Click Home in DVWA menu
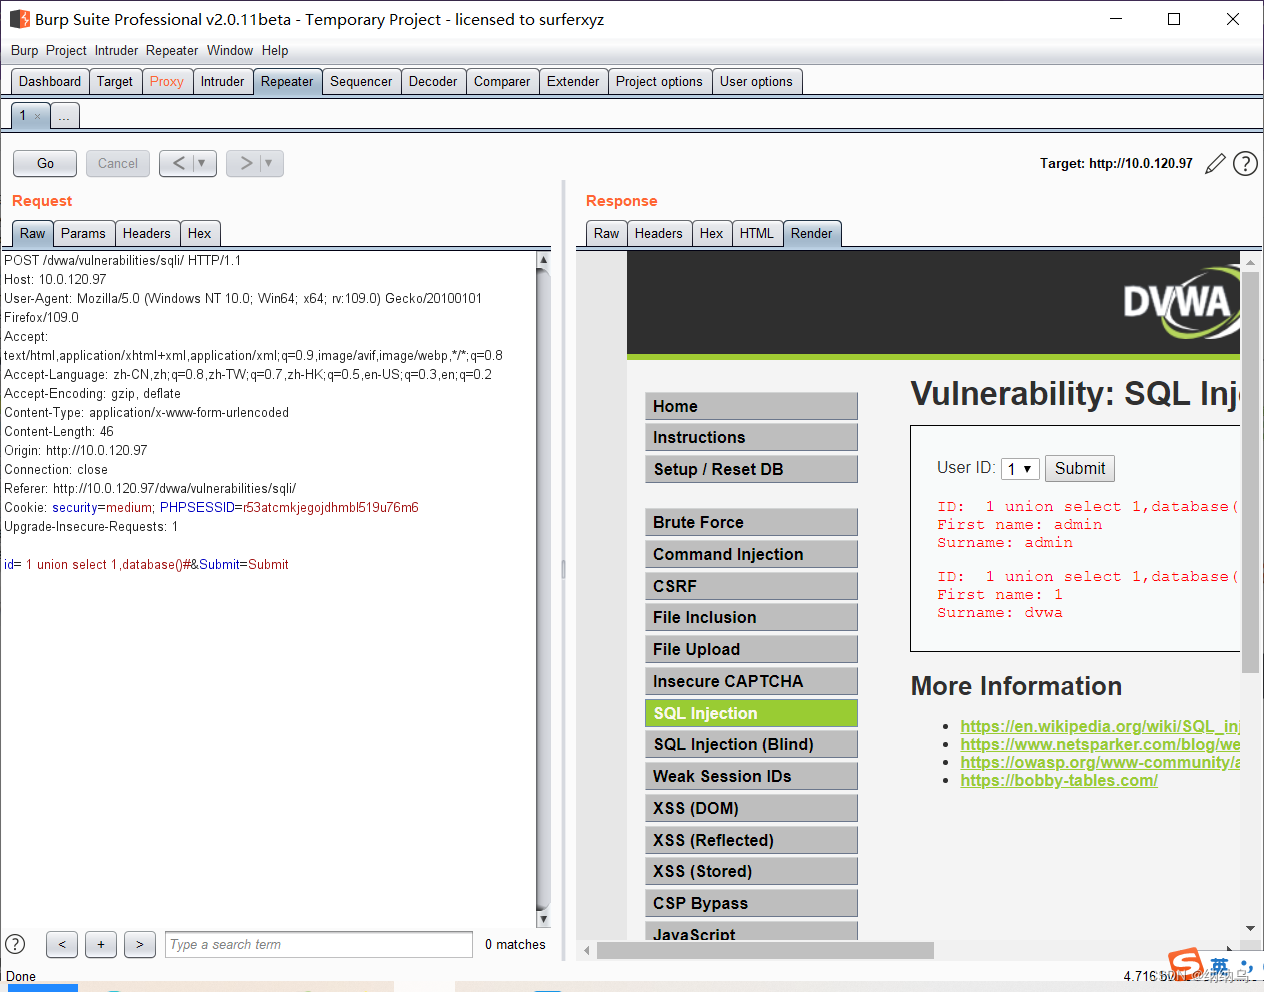The height and width of the screenshot is (992, 1264). 751,406
